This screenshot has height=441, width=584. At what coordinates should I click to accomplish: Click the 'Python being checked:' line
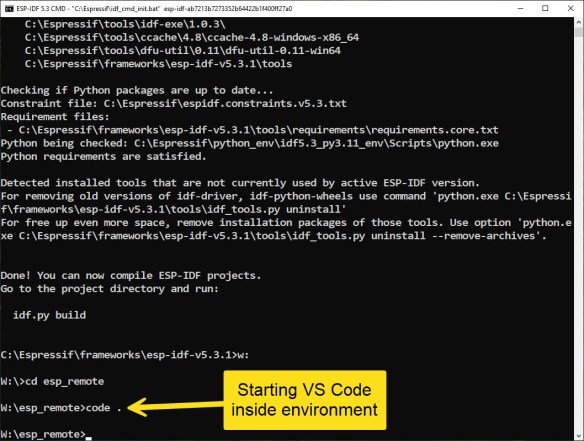(x=250, y=143)
